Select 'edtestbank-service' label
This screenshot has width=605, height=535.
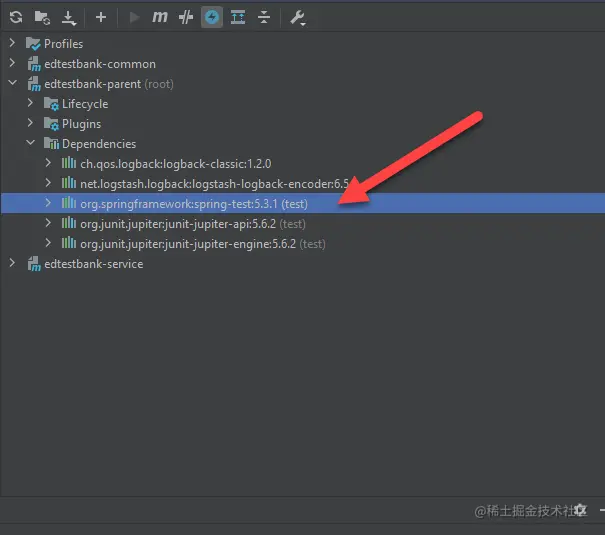tap(94, 264)
